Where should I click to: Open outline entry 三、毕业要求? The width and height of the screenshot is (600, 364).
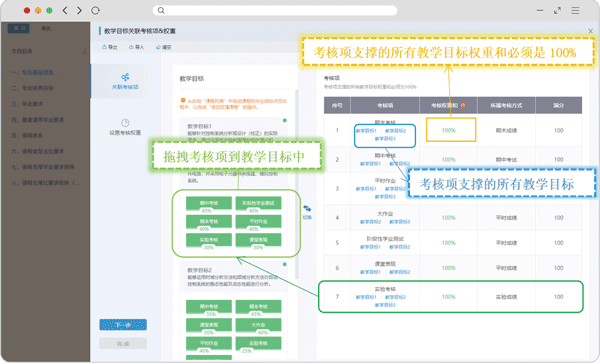tap(27, 104)
